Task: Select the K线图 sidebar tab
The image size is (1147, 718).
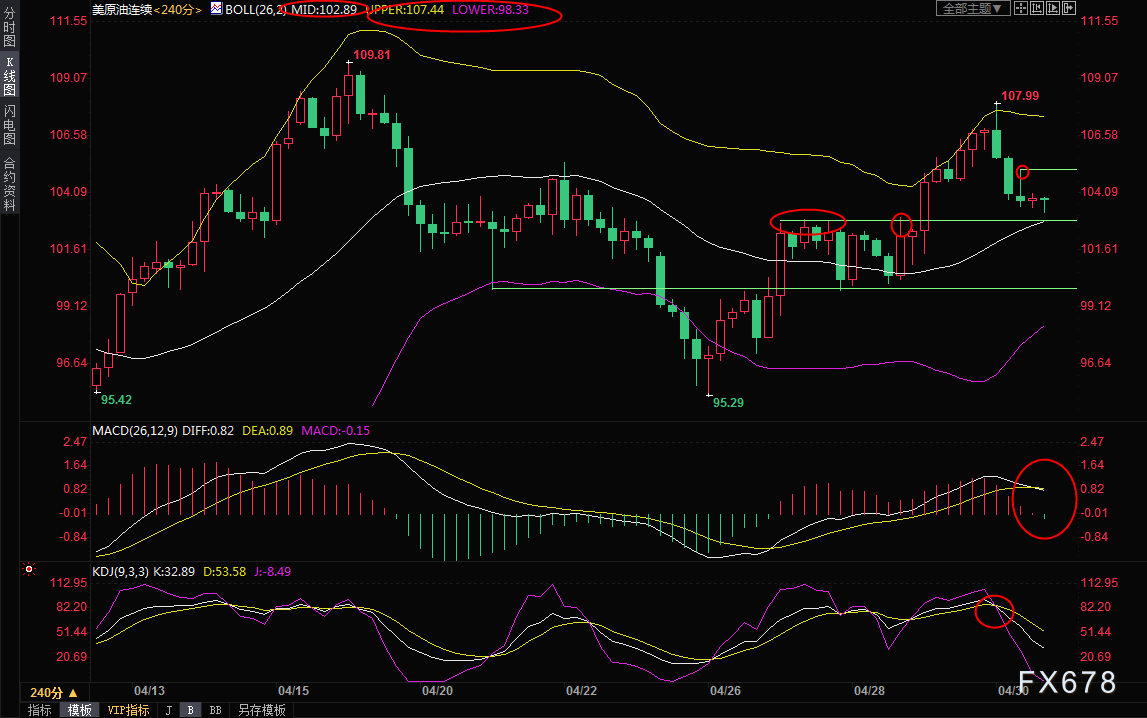Action: (10, 76)
